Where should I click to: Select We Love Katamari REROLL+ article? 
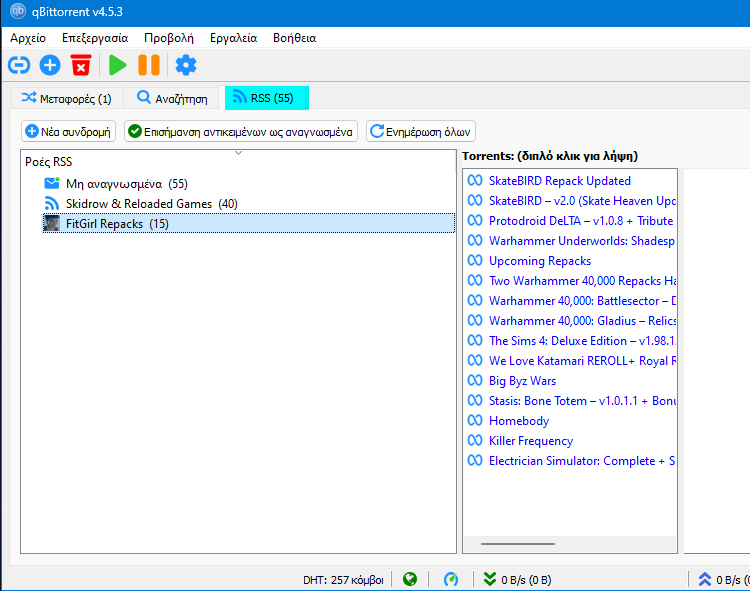coord(570,361)
